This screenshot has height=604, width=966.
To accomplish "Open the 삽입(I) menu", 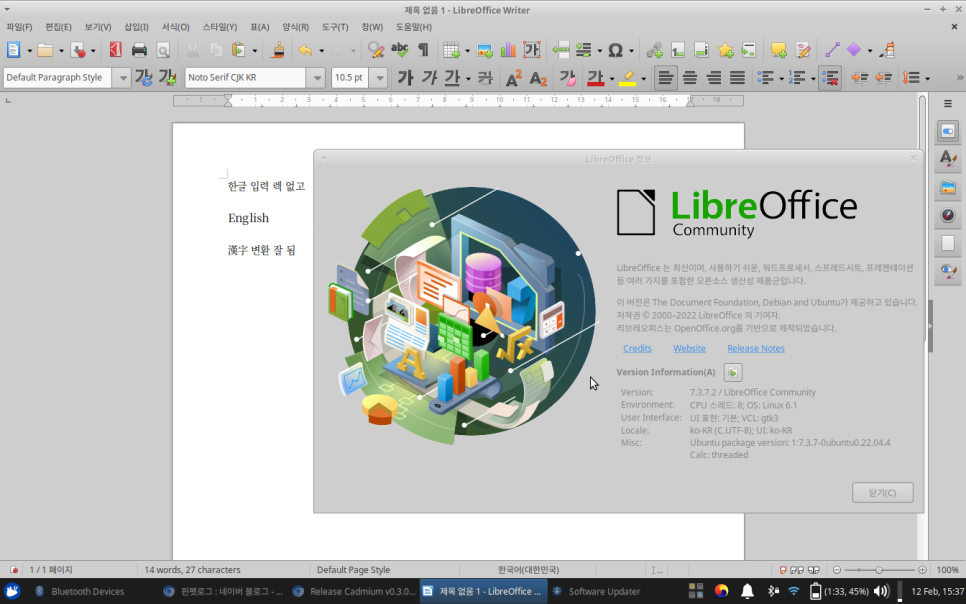I will click(x=136, y=27).
